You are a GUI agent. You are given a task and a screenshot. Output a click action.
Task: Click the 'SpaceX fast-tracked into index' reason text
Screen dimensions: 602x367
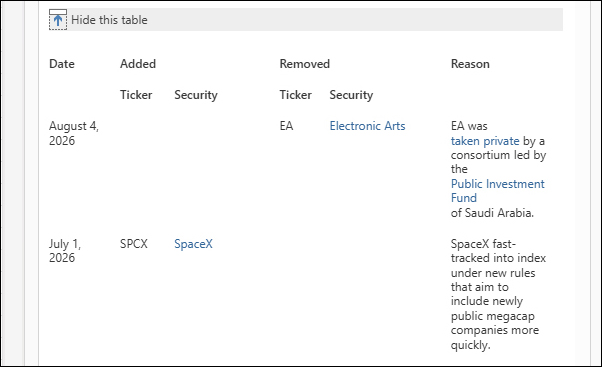coord(498,251)
